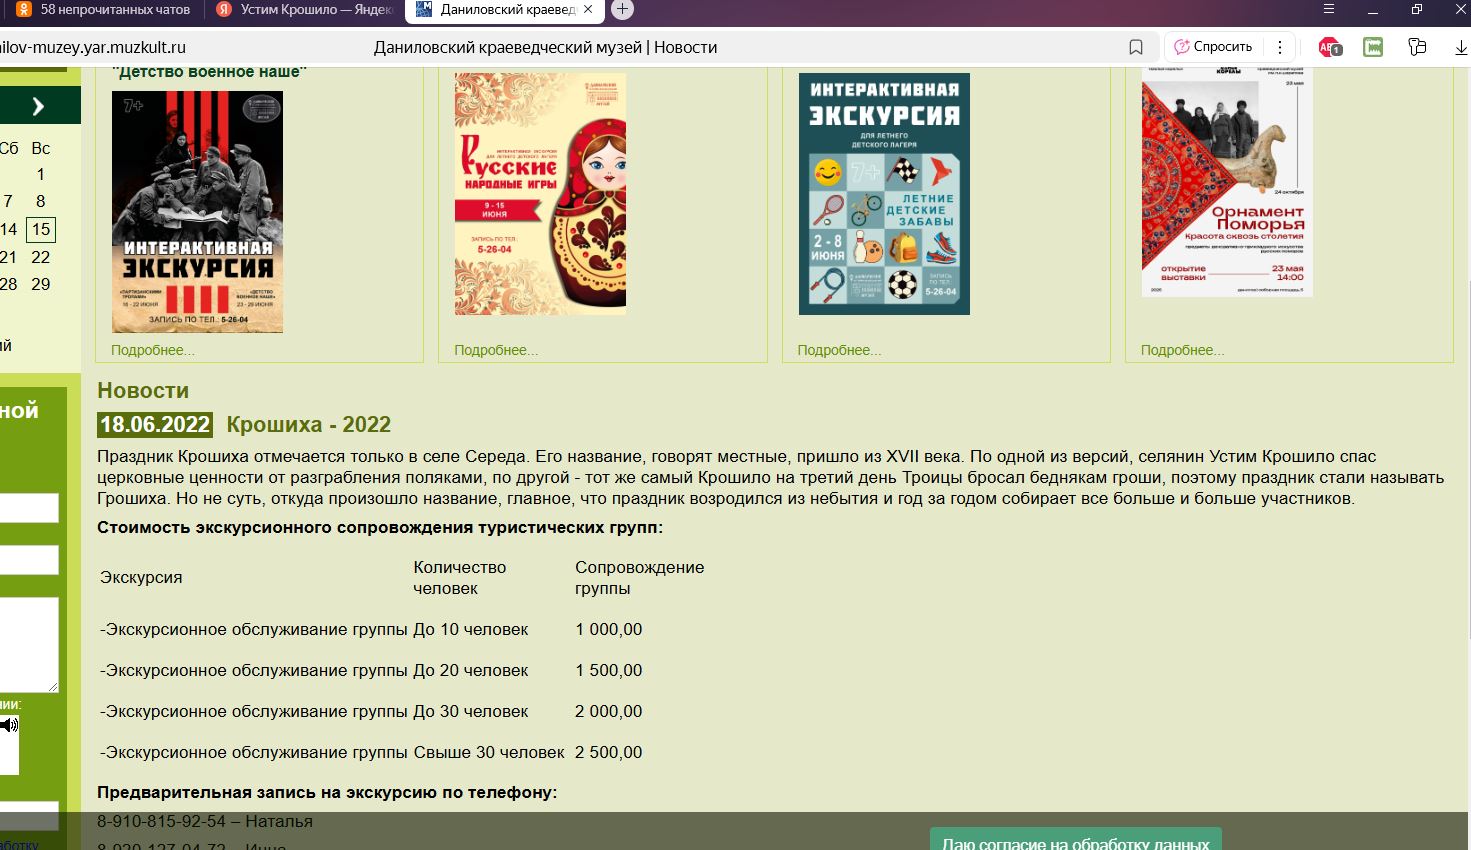Viewport: 1471px width, 850px height.
Task: Click the 1 000,00 price cell
Action: tap(608, 629)
